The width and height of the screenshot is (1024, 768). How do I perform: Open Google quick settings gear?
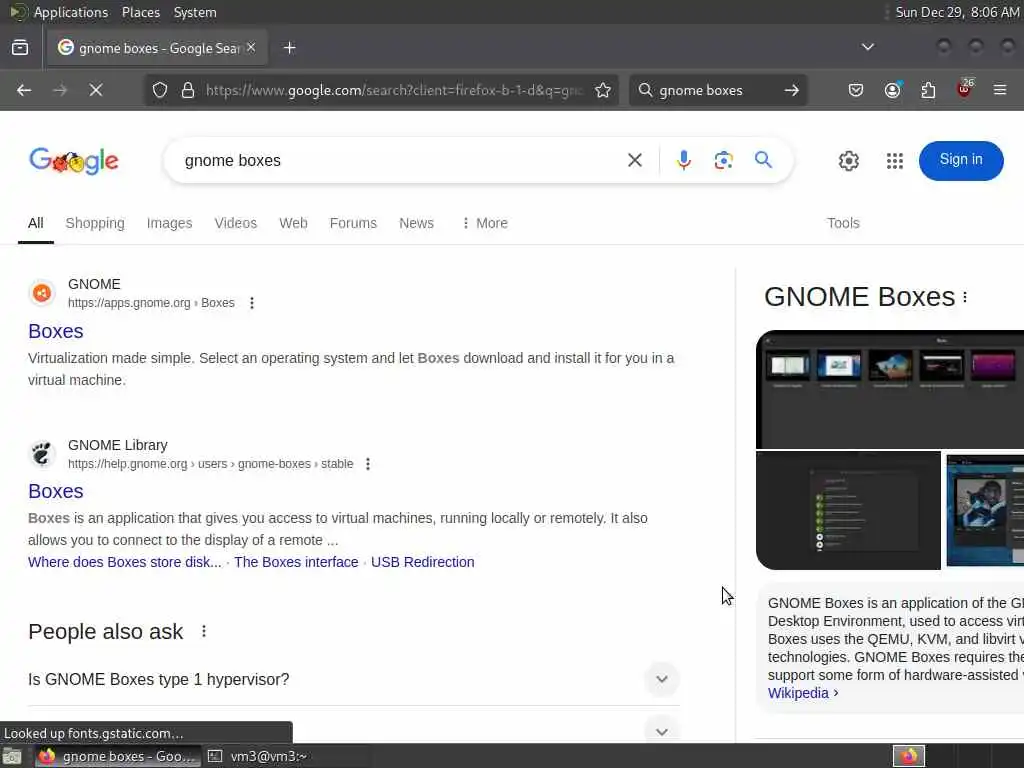(x=848, y=161)
